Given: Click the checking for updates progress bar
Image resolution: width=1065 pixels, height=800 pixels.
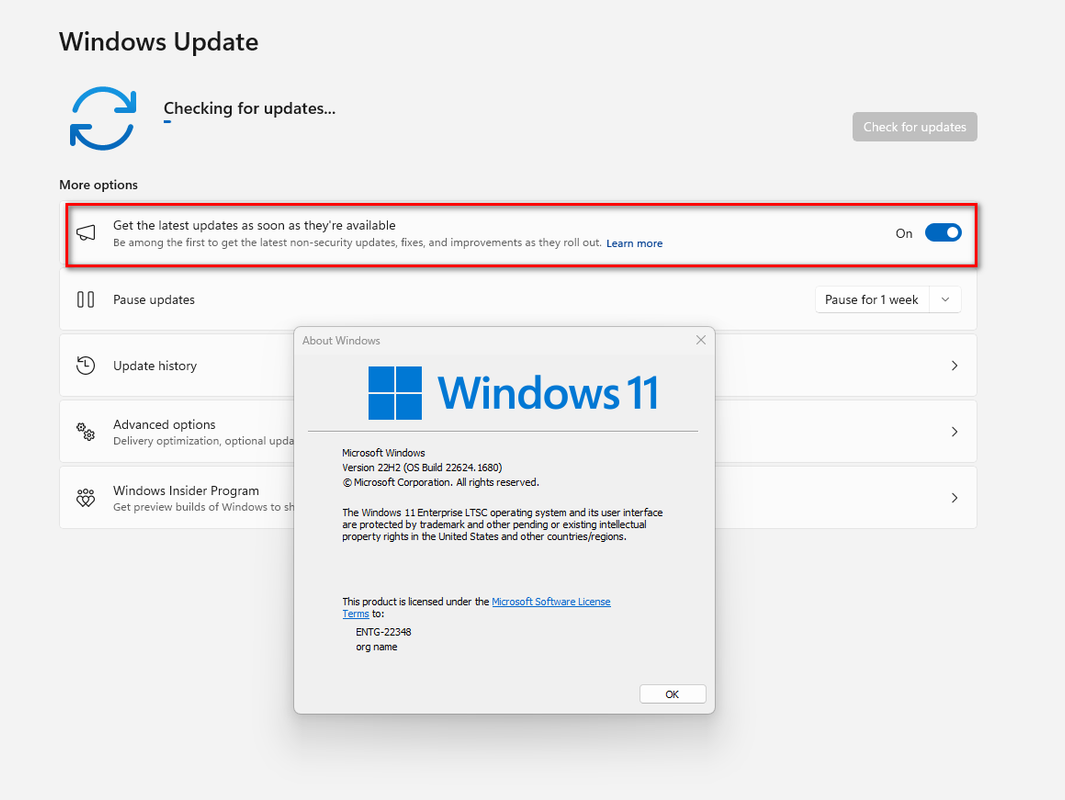Looking at the screenshot, I should pyautogui.click(x=167, y=122).
